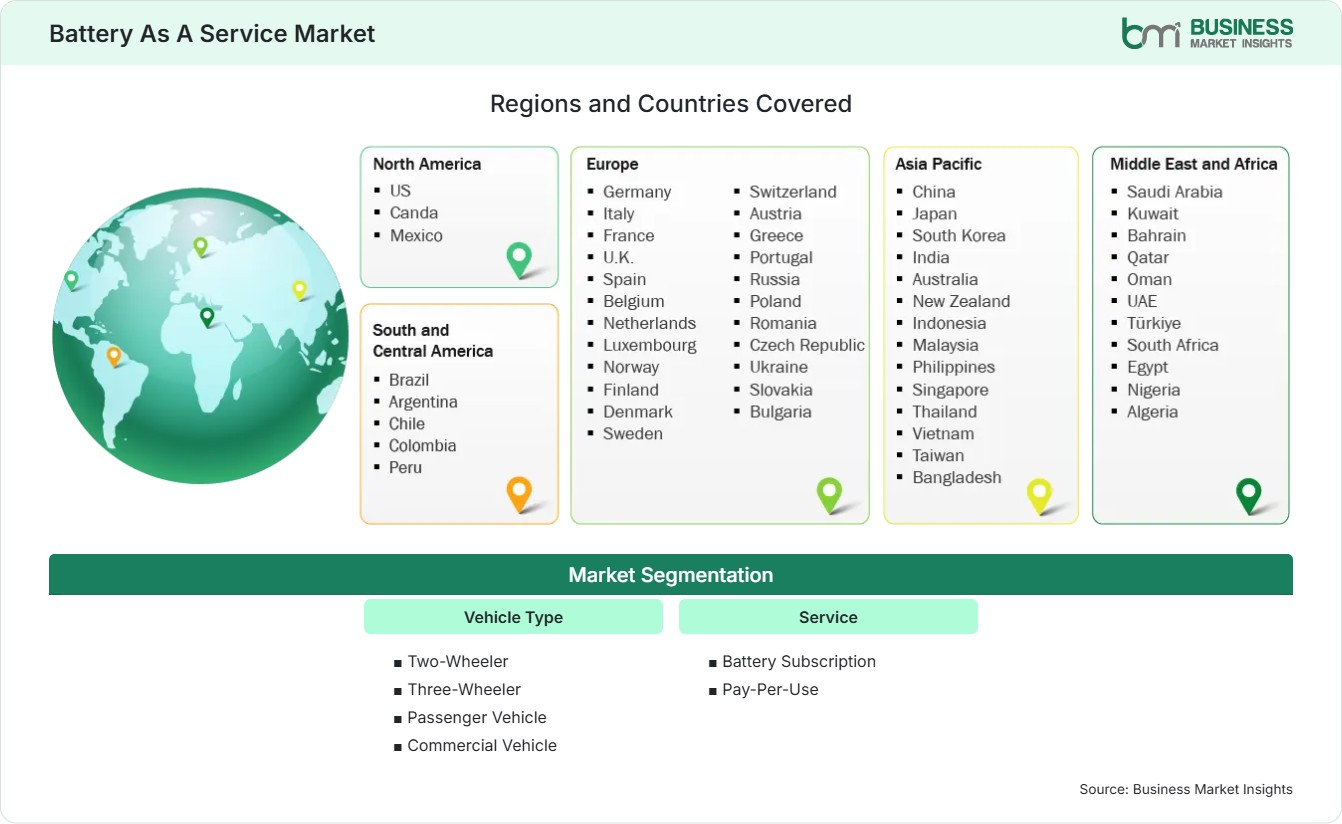Click U.K. in Europe list
Viewport: 1342px width, 824px height.
point(618,257)
